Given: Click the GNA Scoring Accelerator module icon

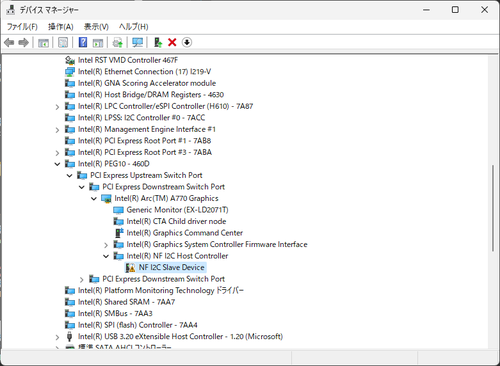Looking at the screenshot, I should click(70, 83).
